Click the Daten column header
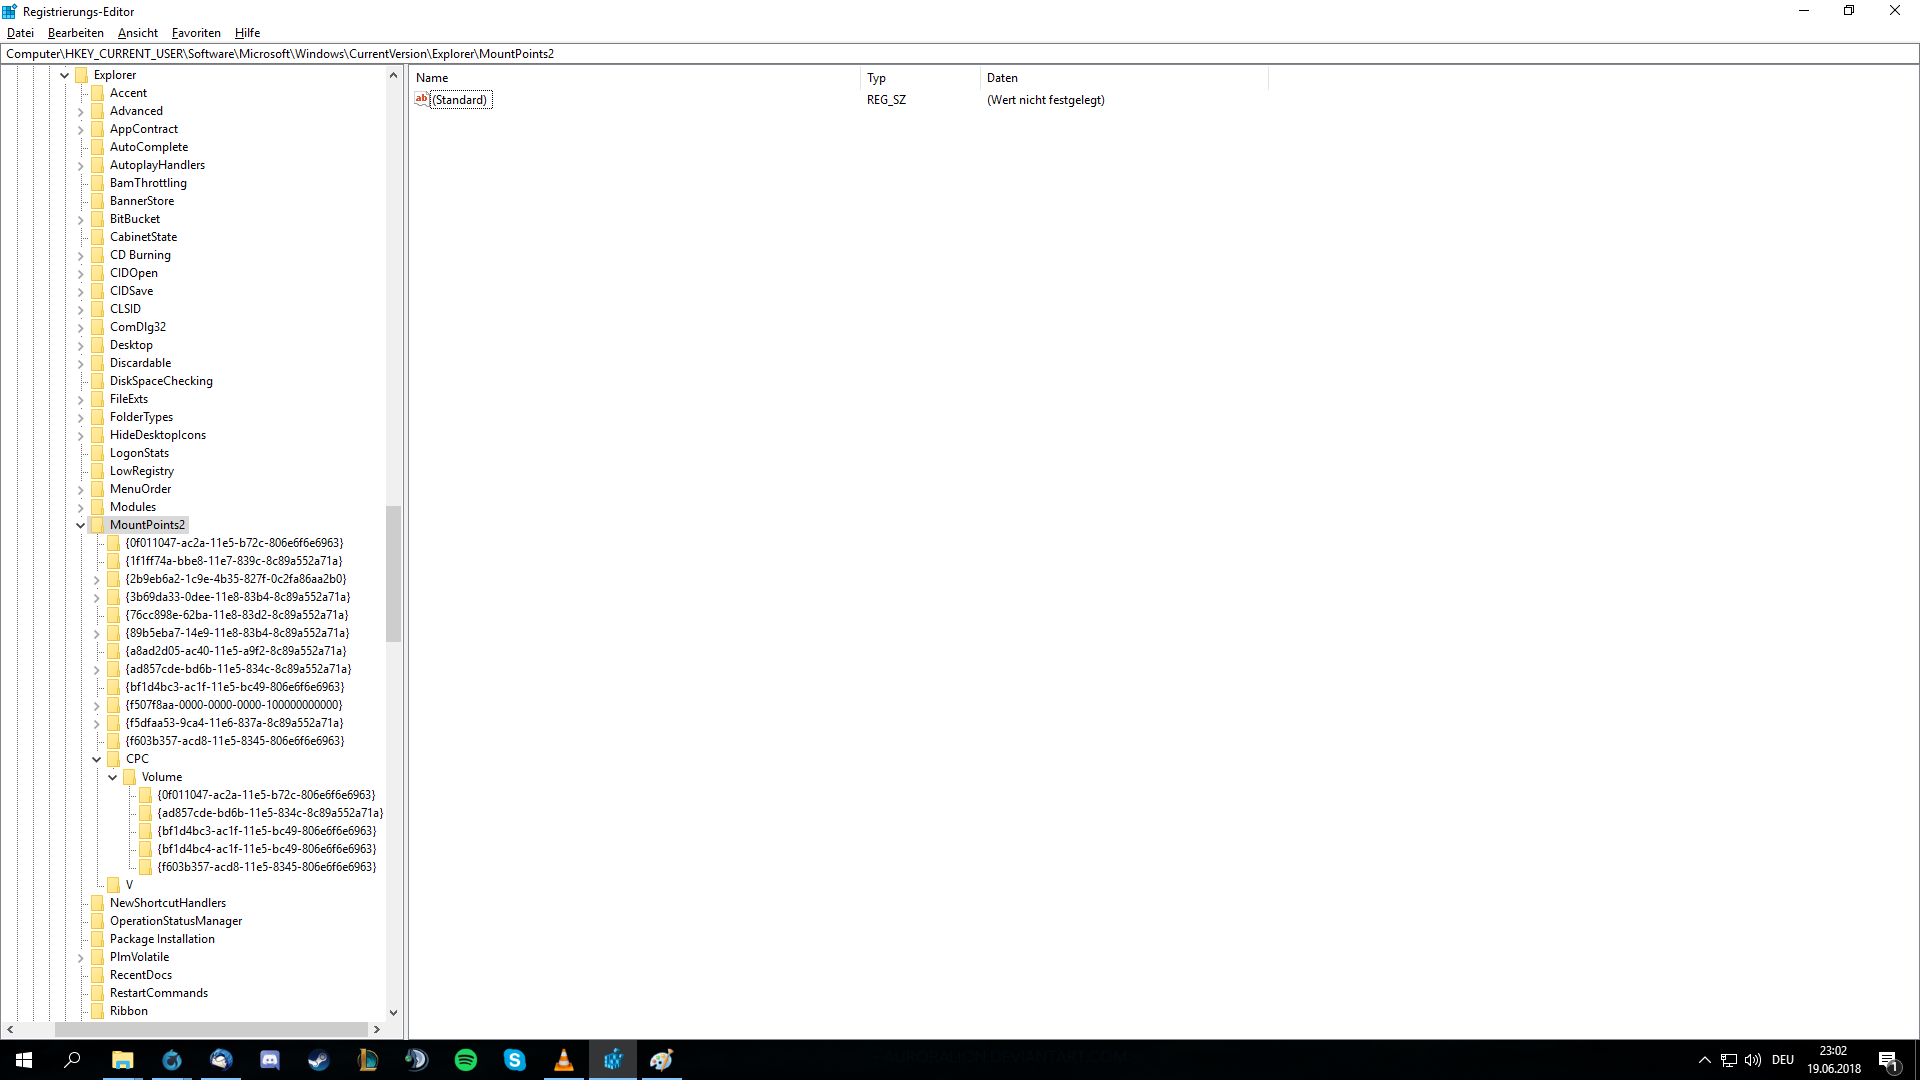This screenshot has height=1080, width=1920. [x=1002, y=78]
